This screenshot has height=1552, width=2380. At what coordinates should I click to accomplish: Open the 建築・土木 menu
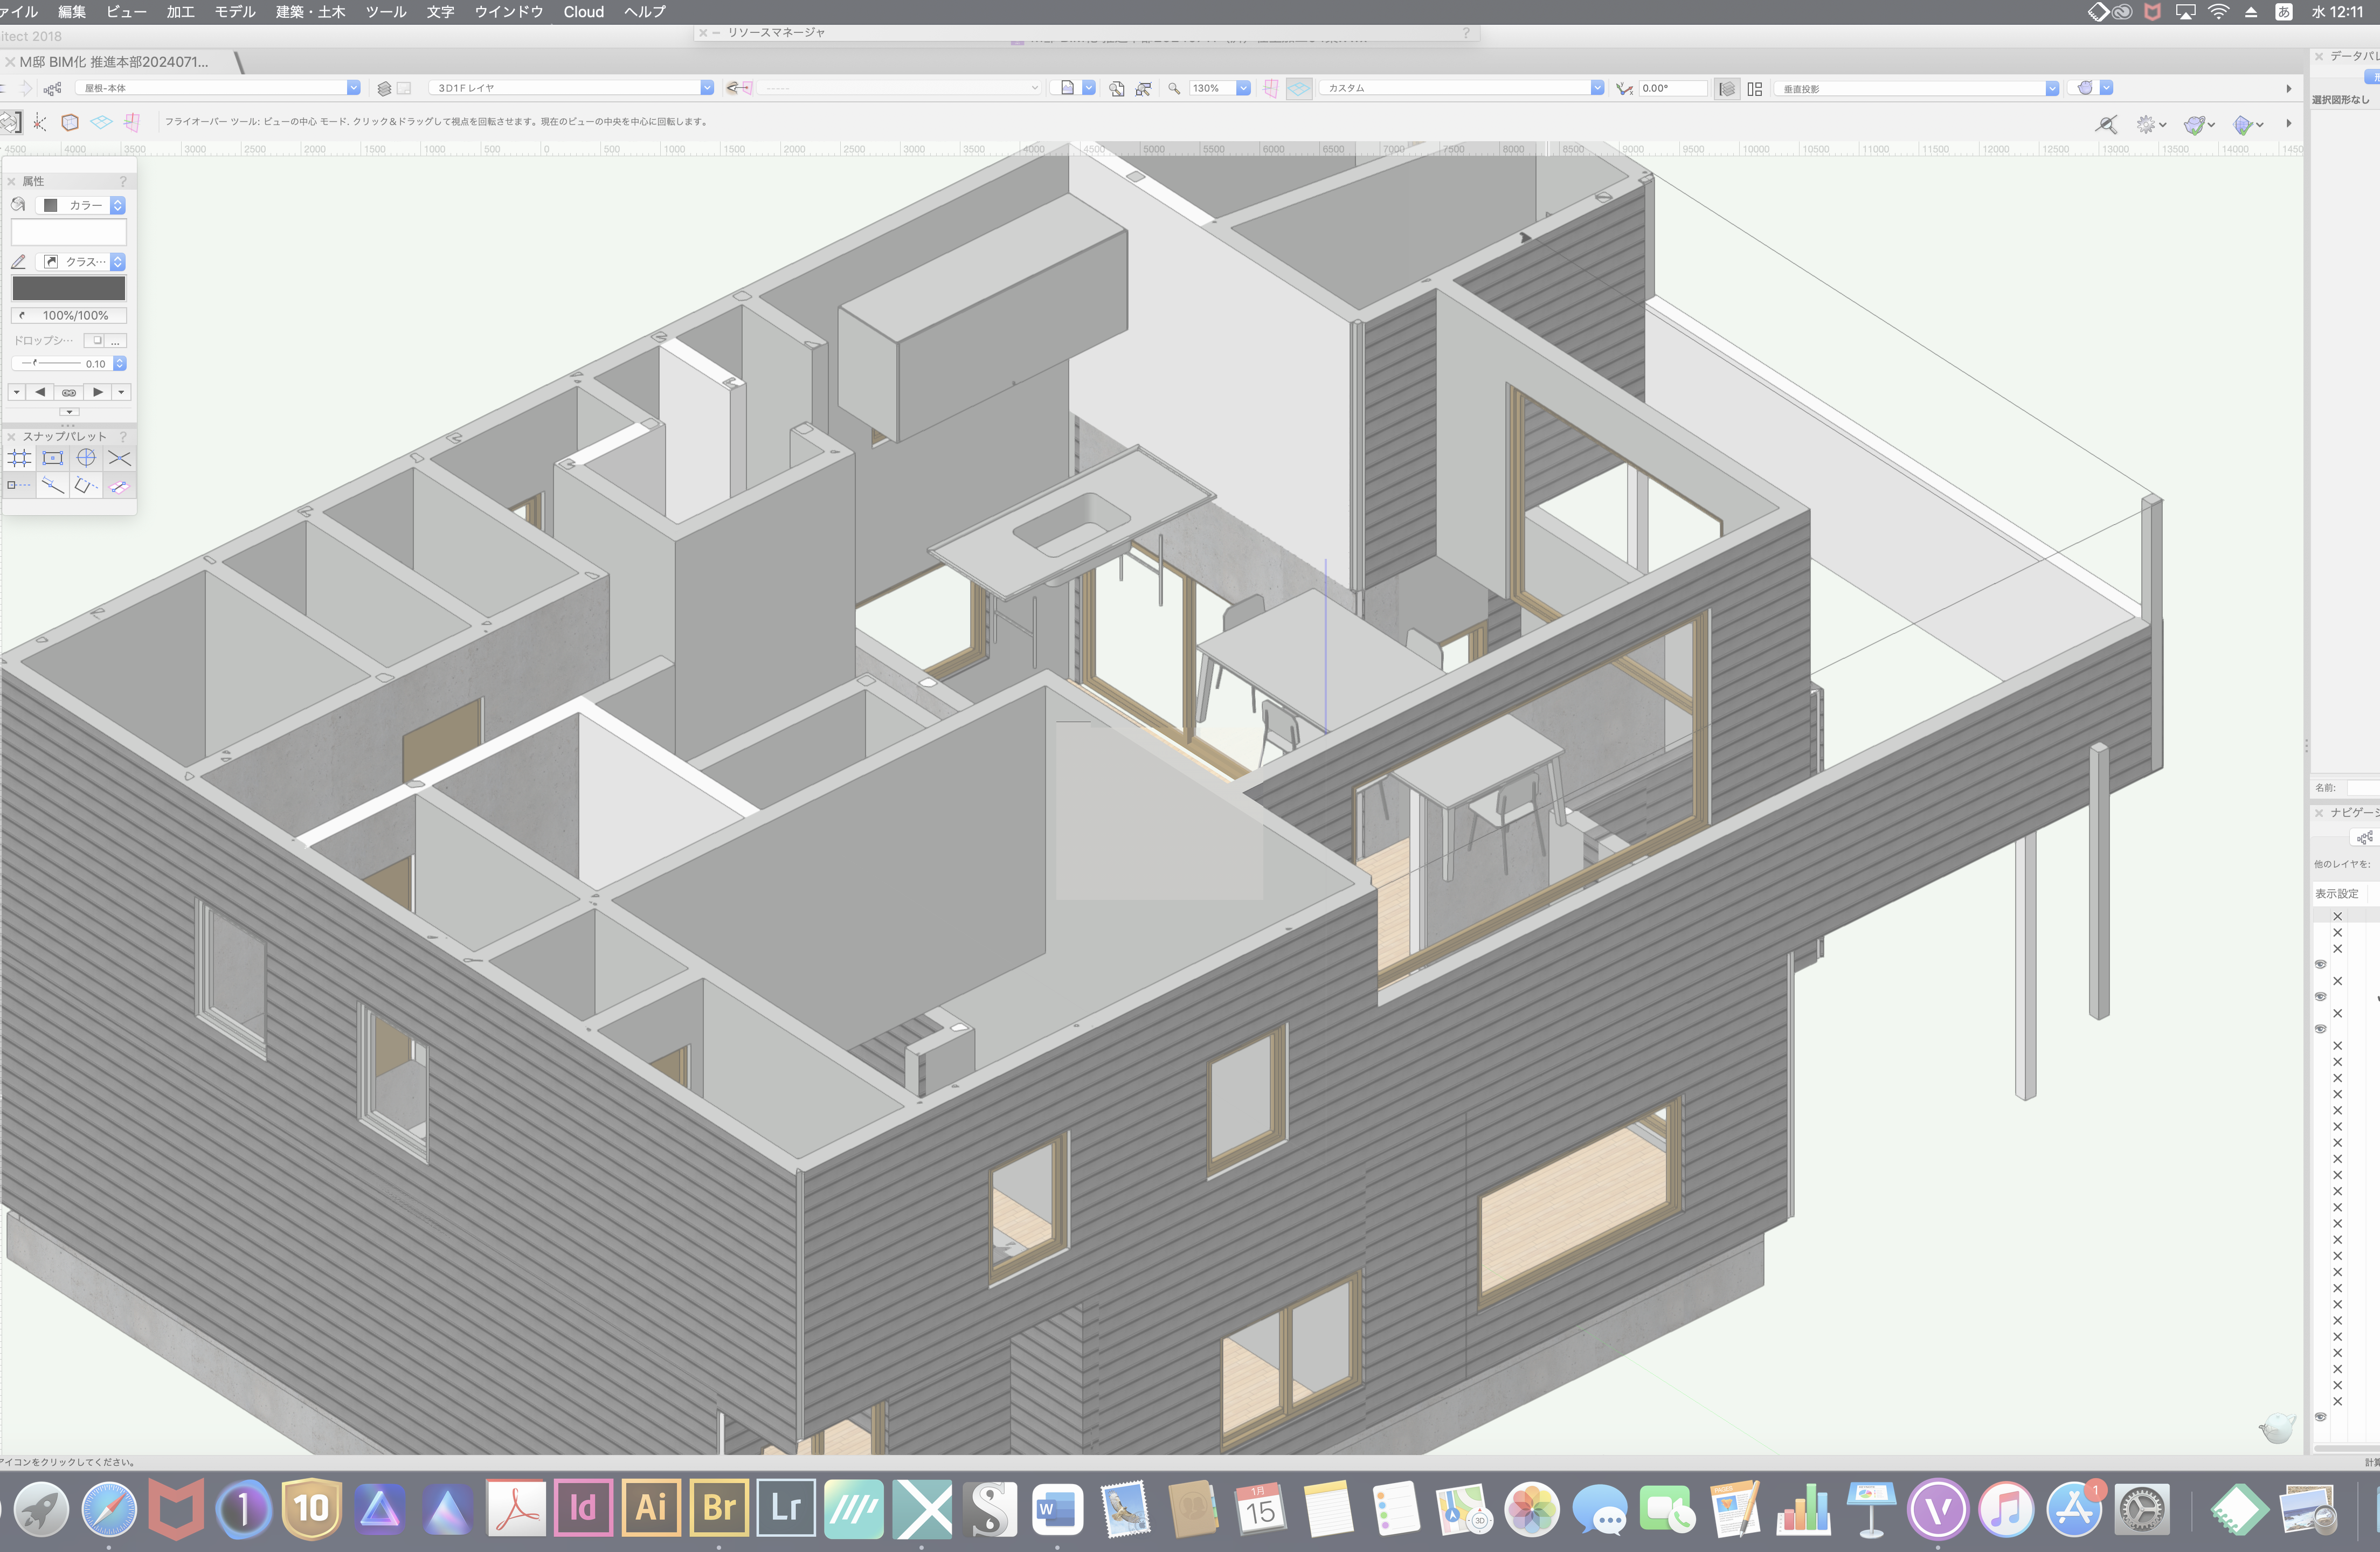[x=310, y=12]
